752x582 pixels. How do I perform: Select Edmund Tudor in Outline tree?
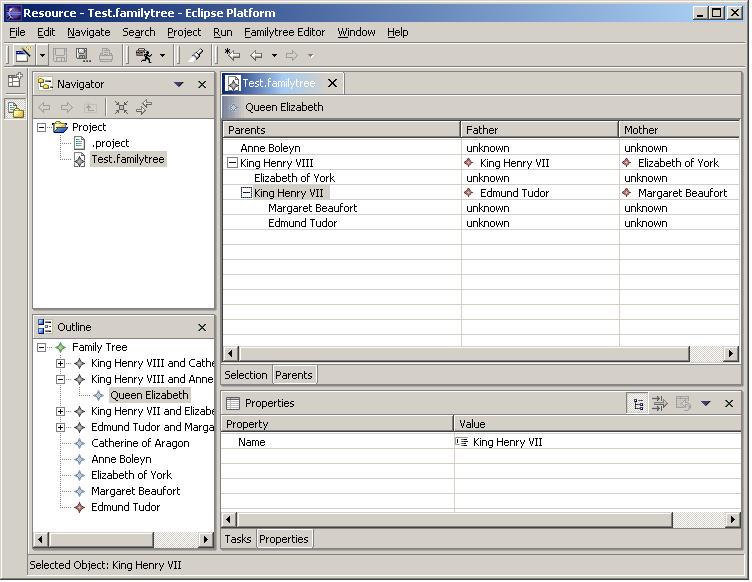pyautogui.click(x=126, y=507)
